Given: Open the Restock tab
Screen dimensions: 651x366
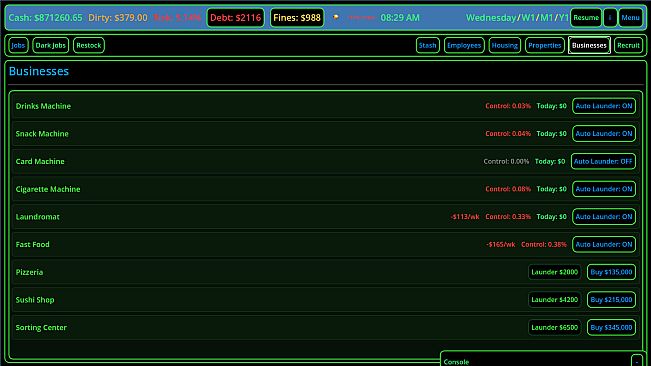Looking at the screenshot, I should point(89,45).
